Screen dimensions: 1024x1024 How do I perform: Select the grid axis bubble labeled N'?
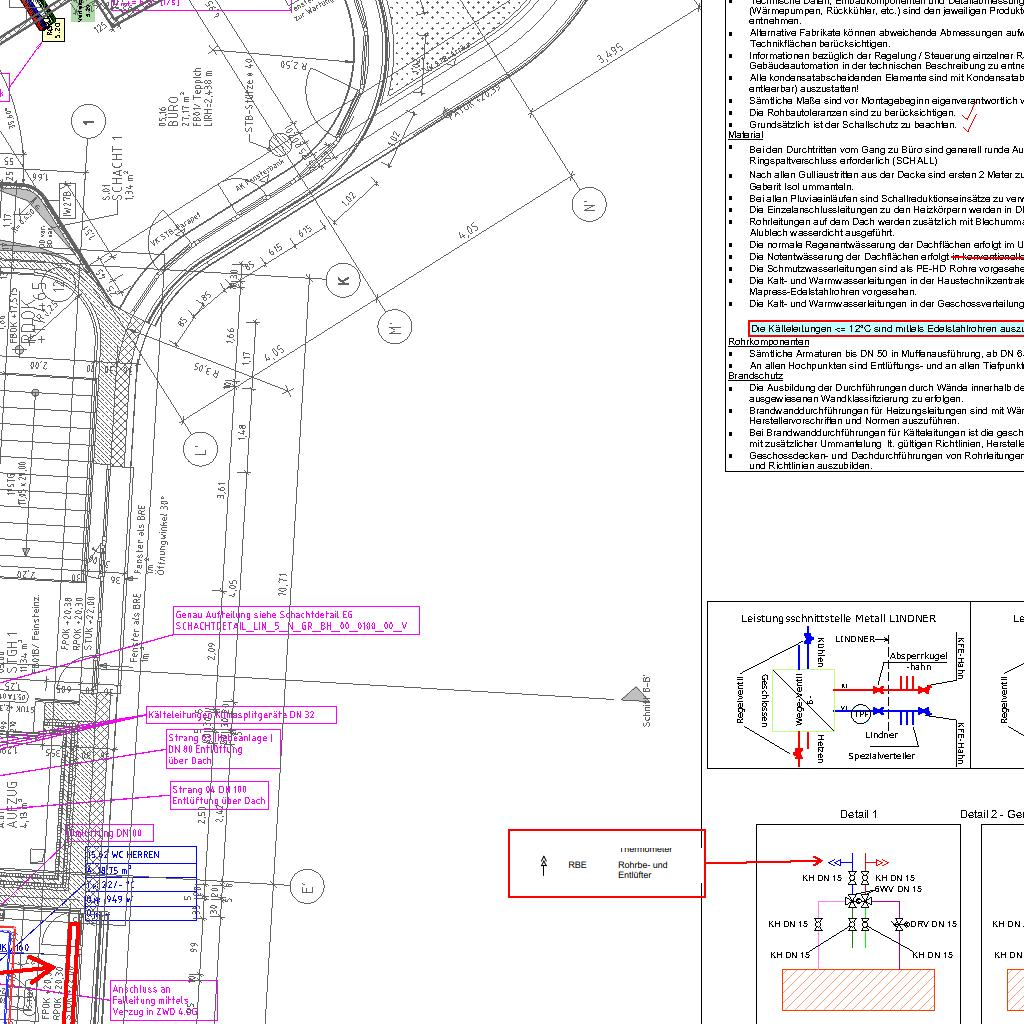click(589, 206)
